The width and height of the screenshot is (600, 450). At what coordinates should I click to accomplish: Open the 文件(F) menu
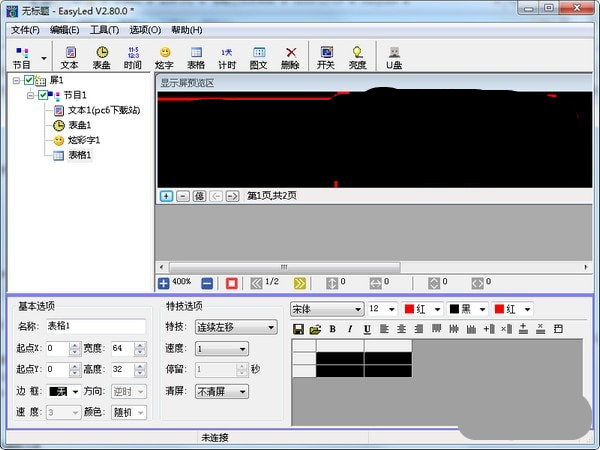[25, 30]
